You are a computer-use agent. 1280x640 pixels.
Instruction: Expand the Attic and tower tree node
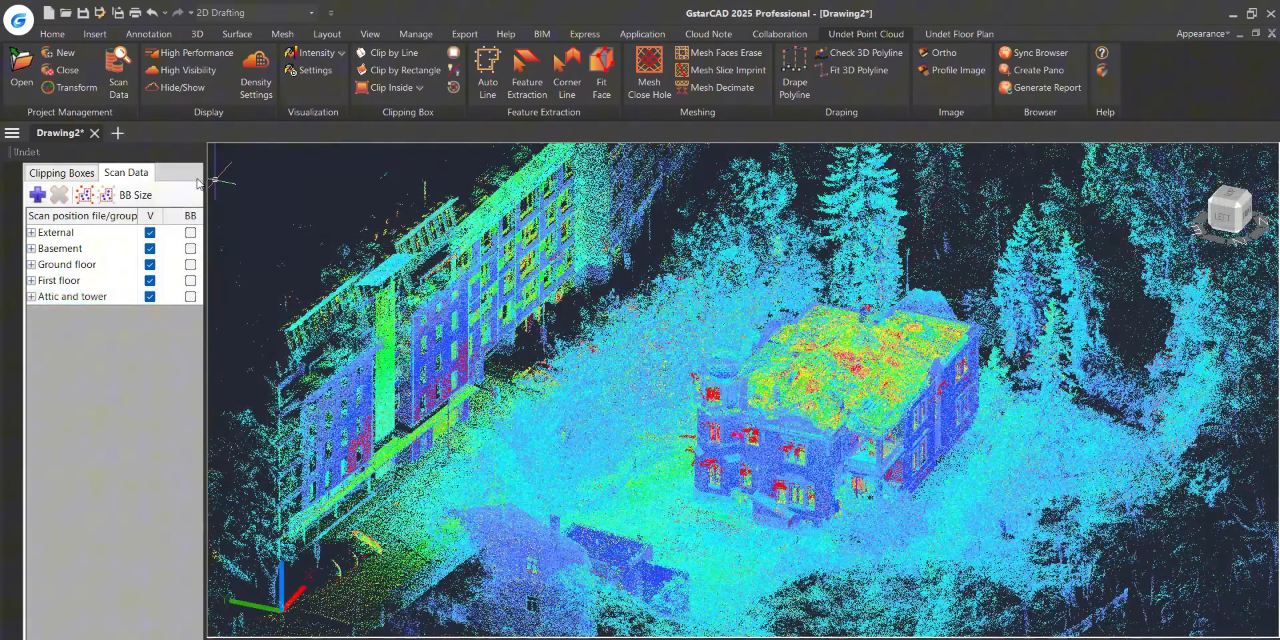pos(31,297)
